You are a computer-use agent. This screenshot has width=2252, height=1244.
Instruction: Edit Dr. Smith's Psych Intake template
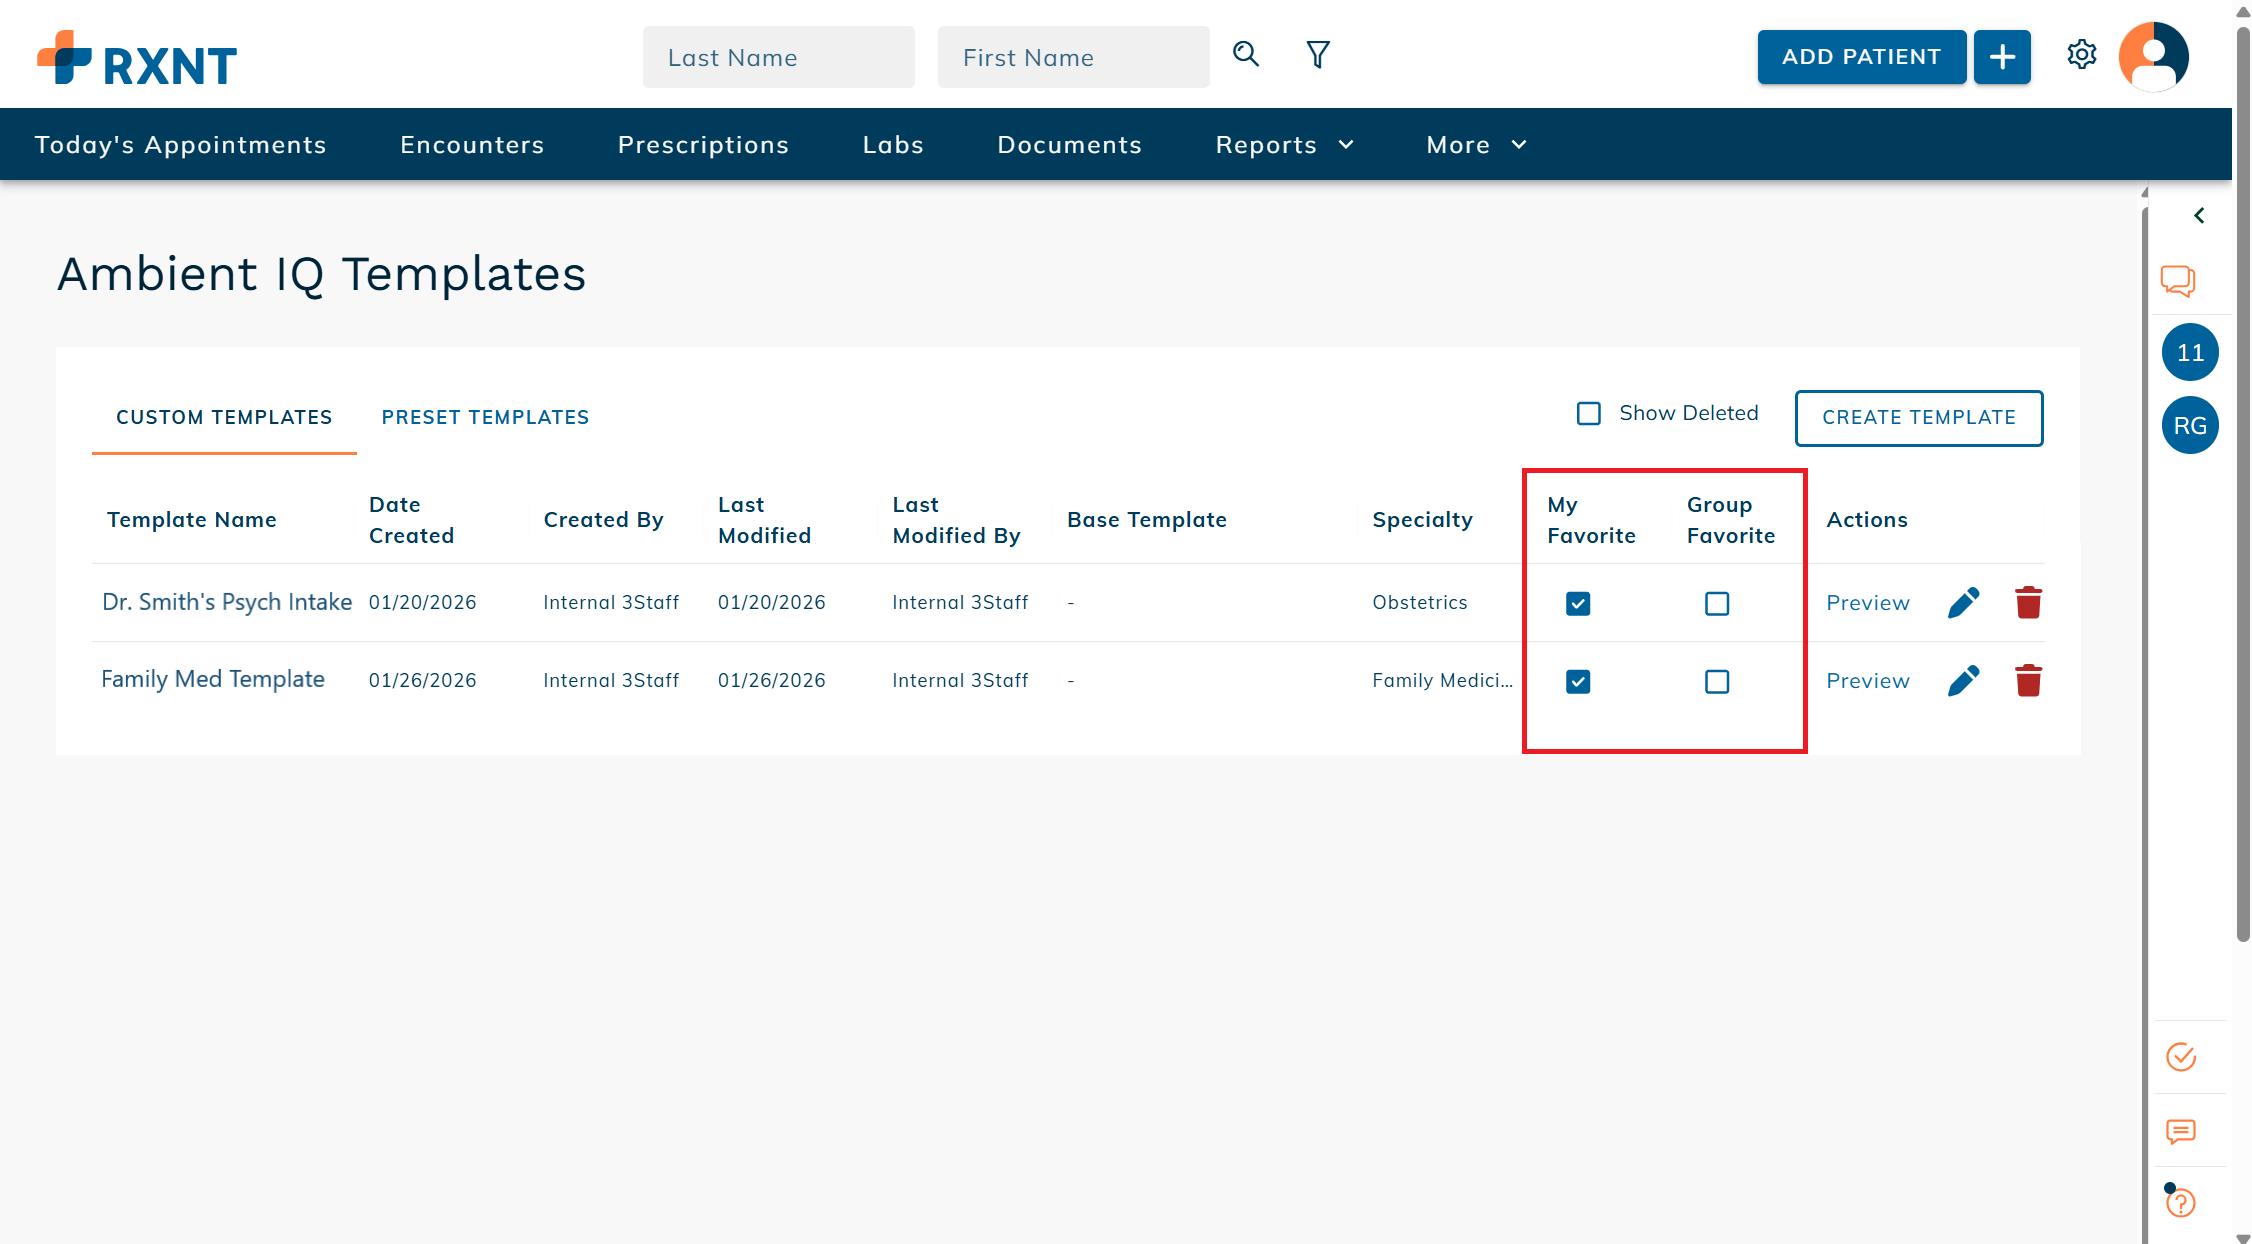1963,603
